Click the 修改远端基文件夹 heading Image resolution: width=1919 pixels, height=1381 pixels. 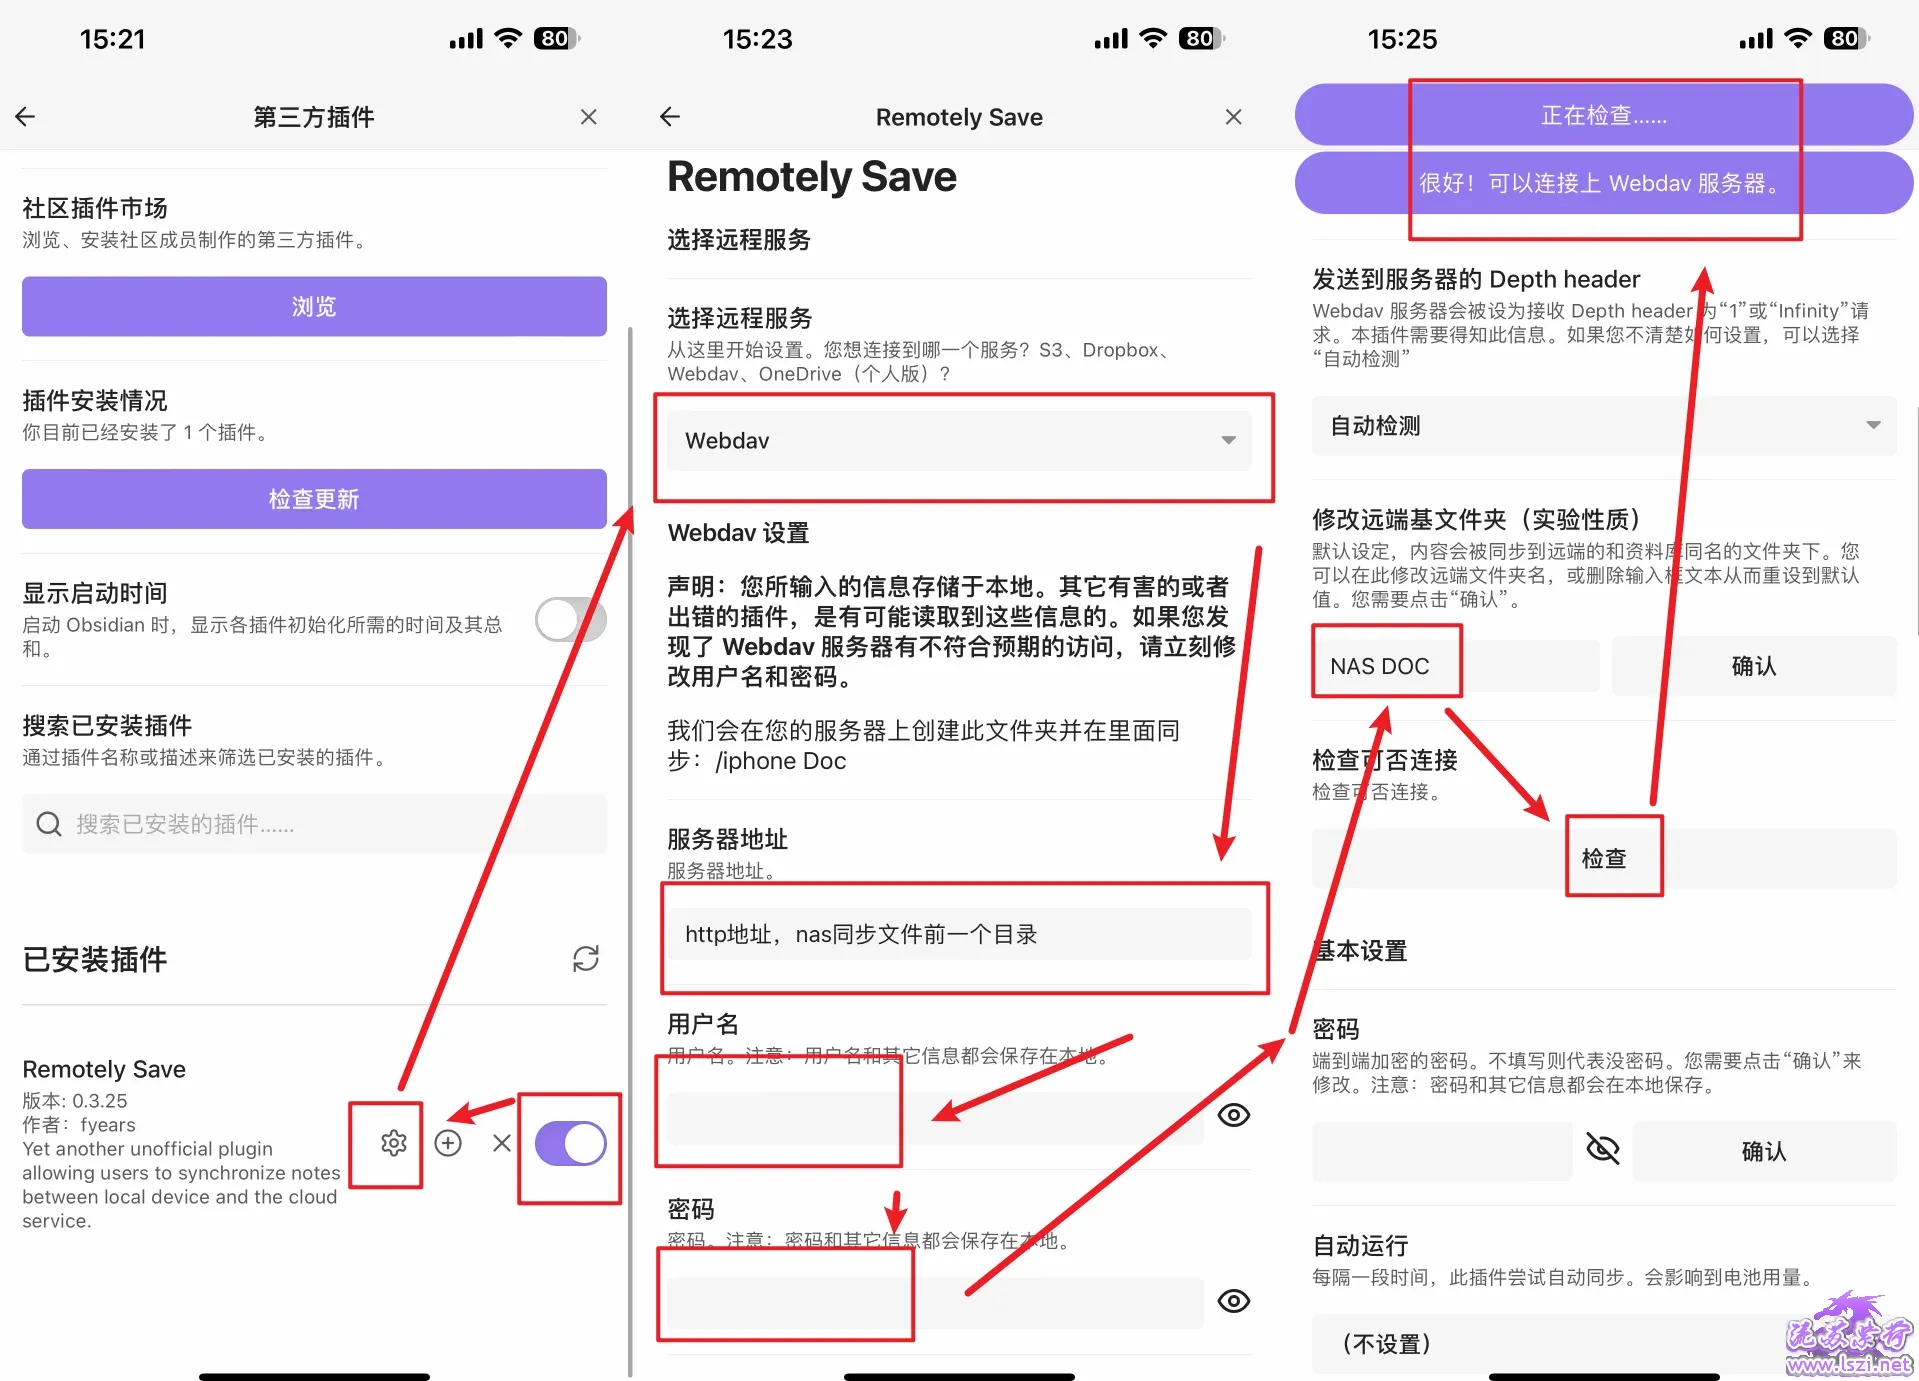point(1478,520)
